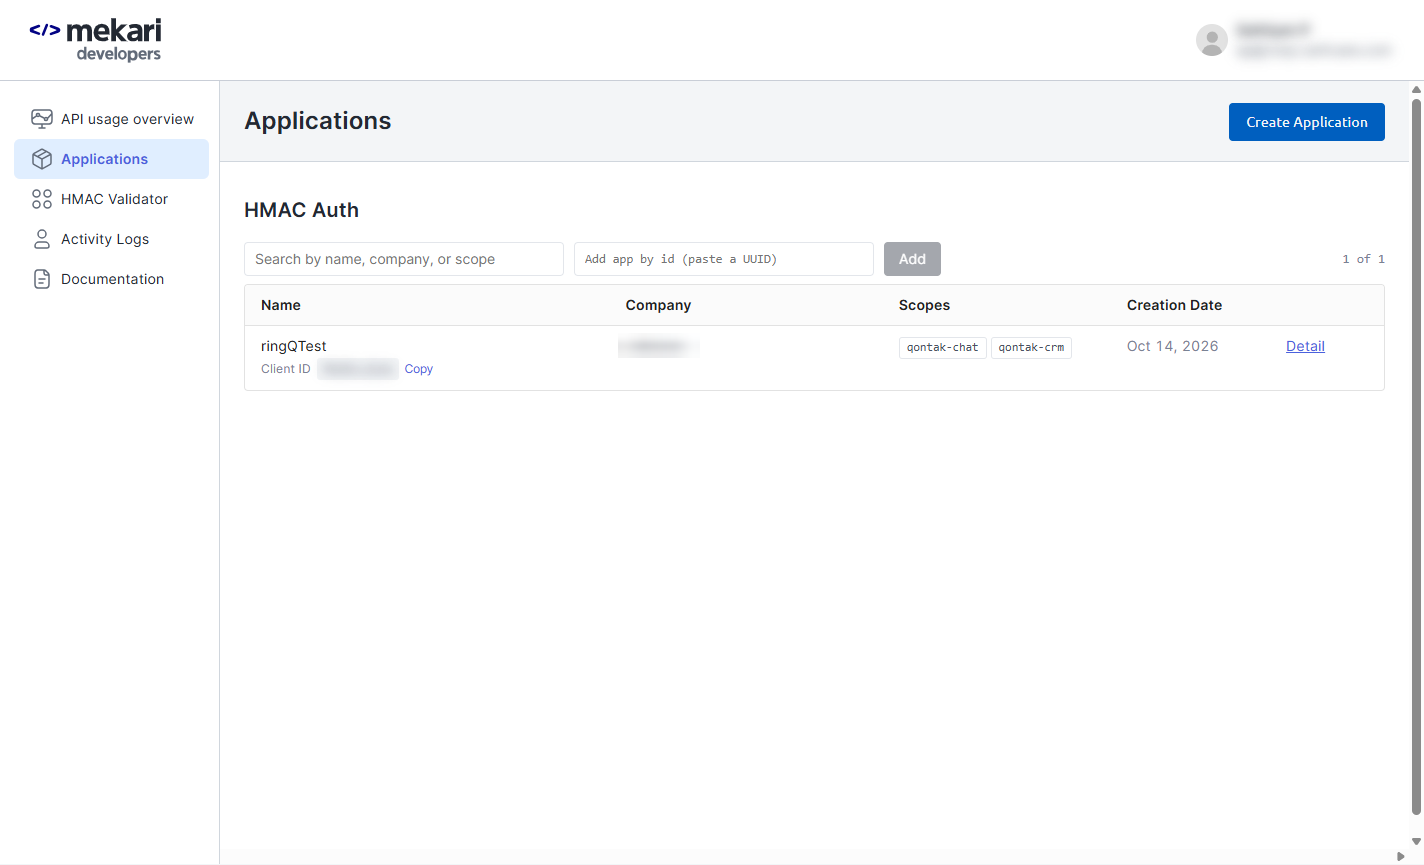1424x865 pixels.
Task: Click the 1 of 1 pagination text
Action: pyautogui.click(x=1363, y=259)
